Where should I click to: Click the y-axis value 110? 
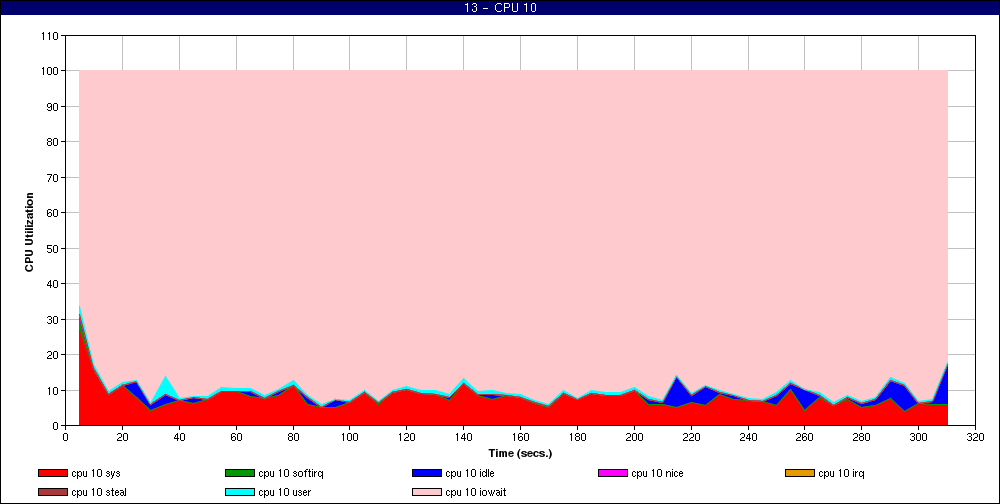click(x=52, y=36)
